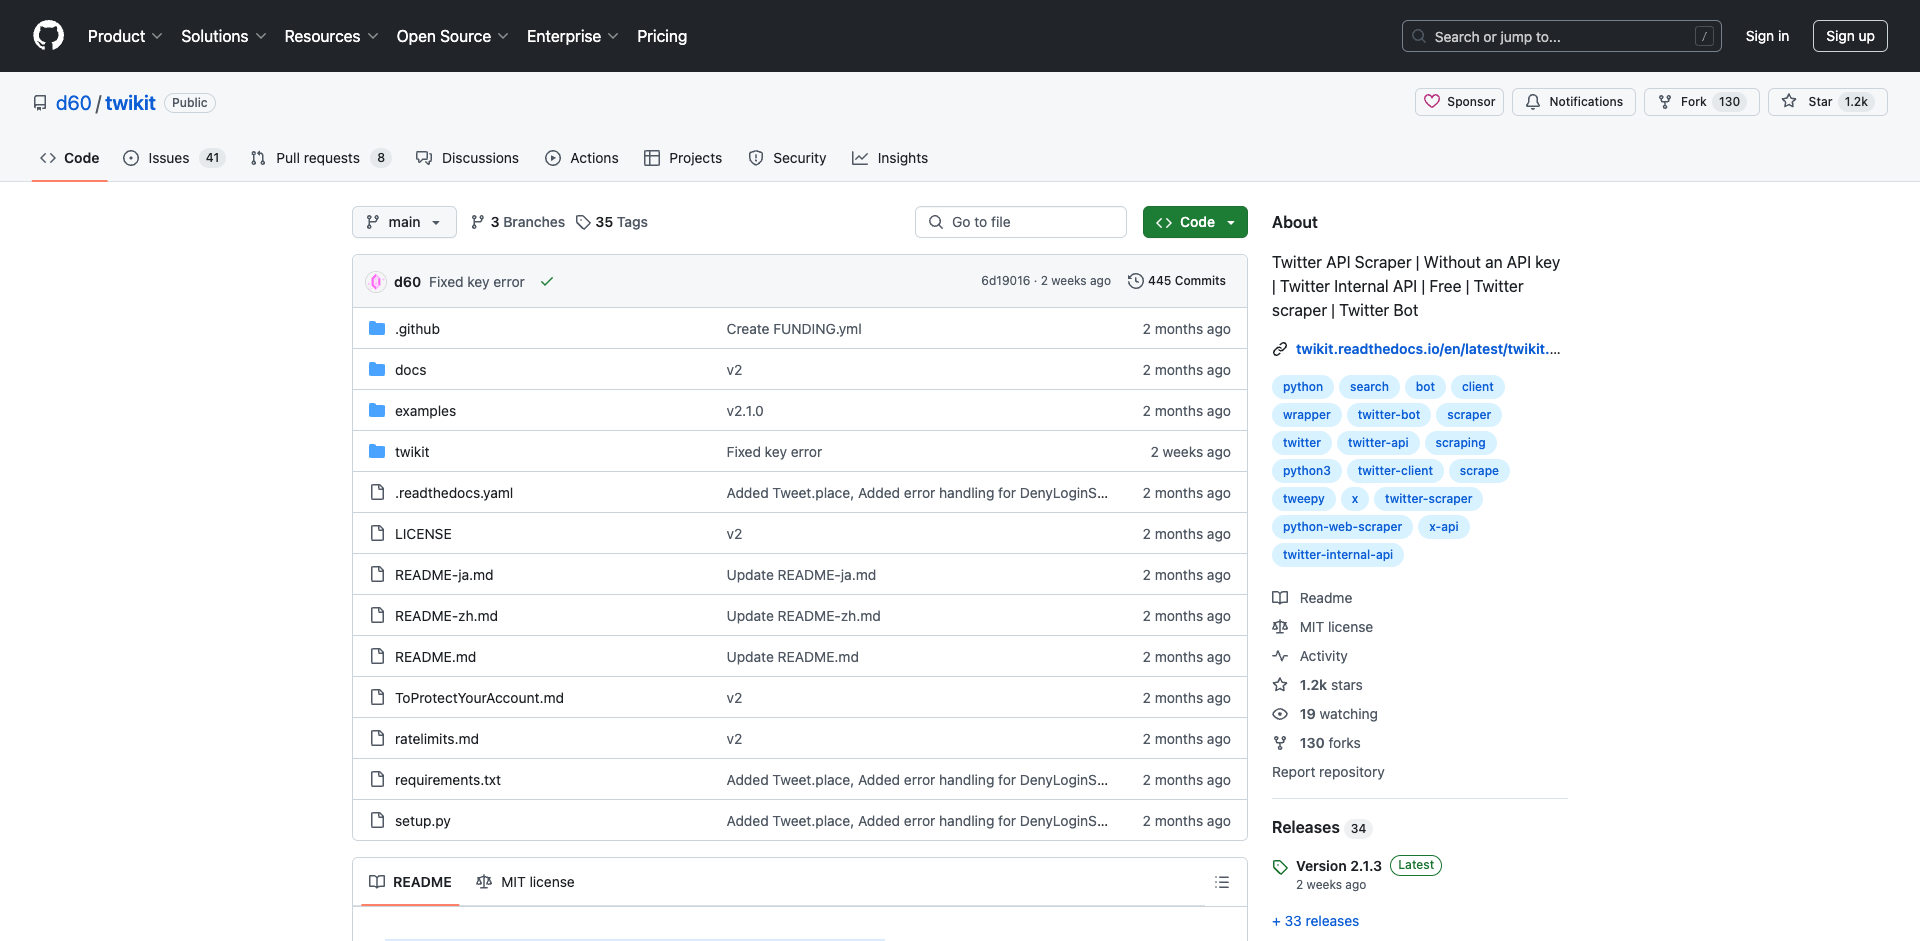1920x941 pixels.
Task: Click in the Search or jump to field
Action: click(x=1561, y=36)
